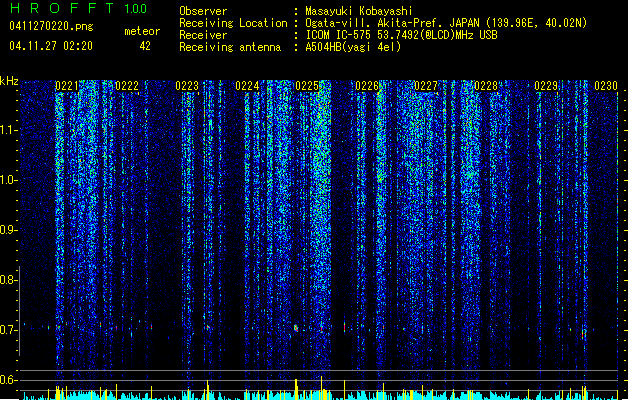Viewport: 629px width, 400px height.
Task: Click the meteor label
Action: click(142, 31)
